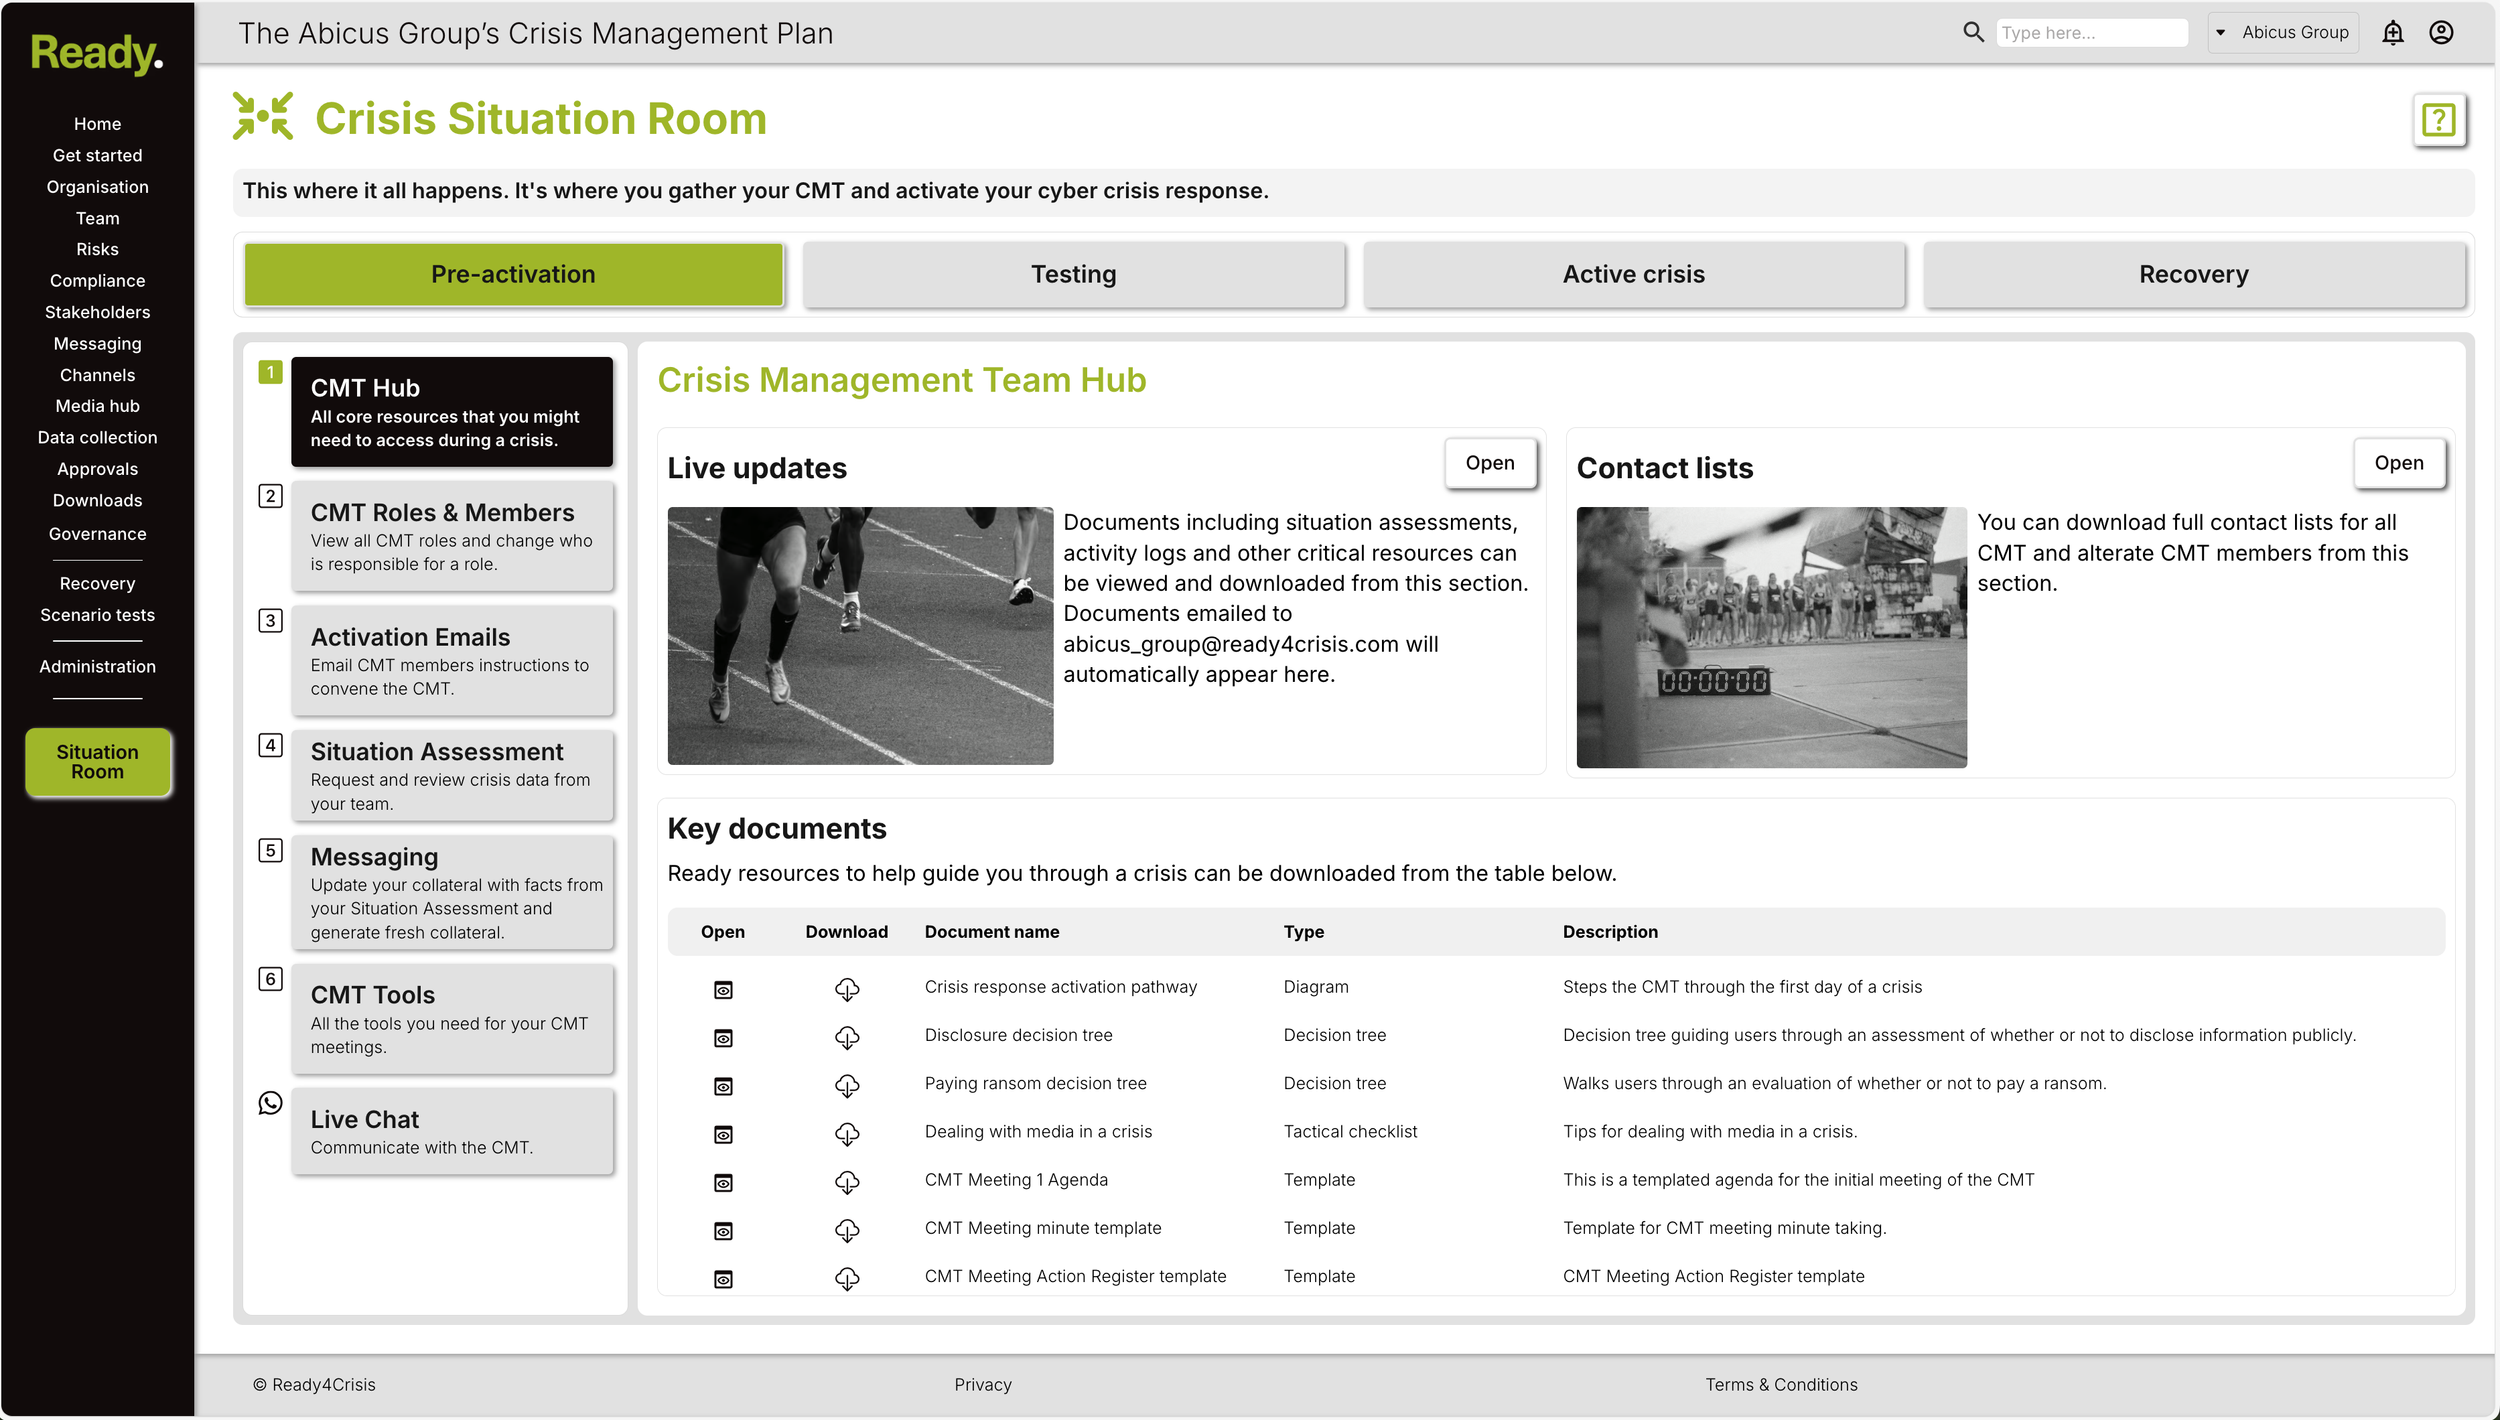Switch to the Active crisis tab
The height and width of the screenshot is (1420, 2500).
1633,275
